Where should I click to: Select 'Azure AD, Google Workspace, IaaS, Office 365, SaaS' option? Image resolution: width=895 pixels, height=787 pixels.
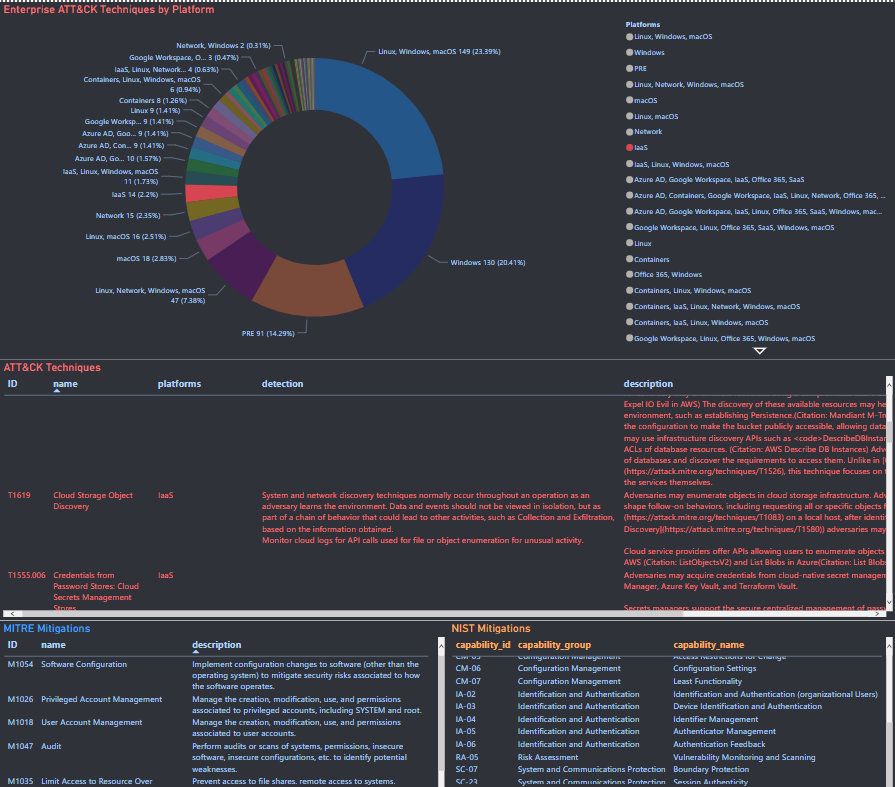click(715, 180)
